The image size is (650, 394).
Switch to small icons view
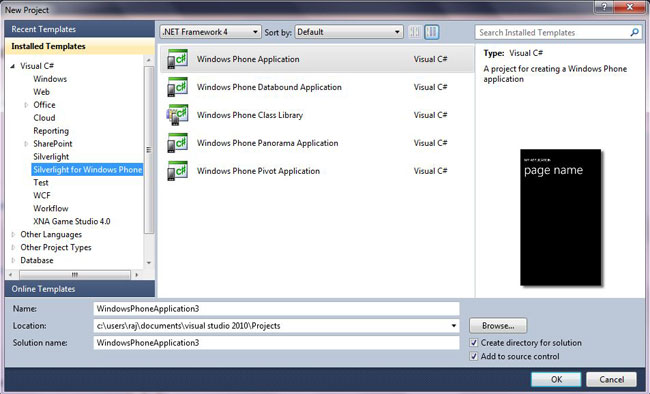[x=415, y=32]
